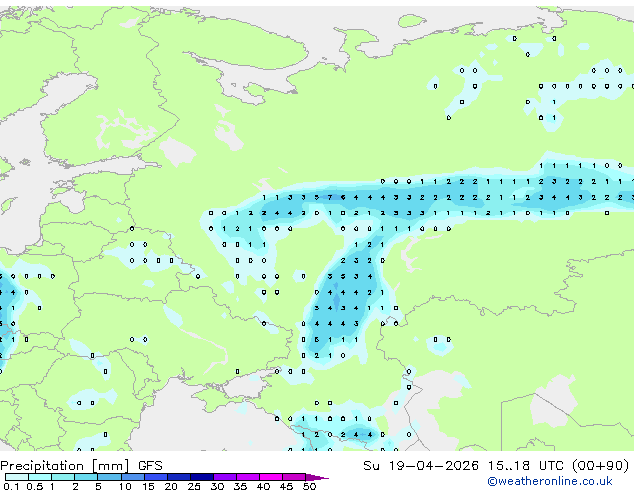Pick the 30–35 mm violet swatch
Viewport: 634px width, 490px height.
point(225,477)
